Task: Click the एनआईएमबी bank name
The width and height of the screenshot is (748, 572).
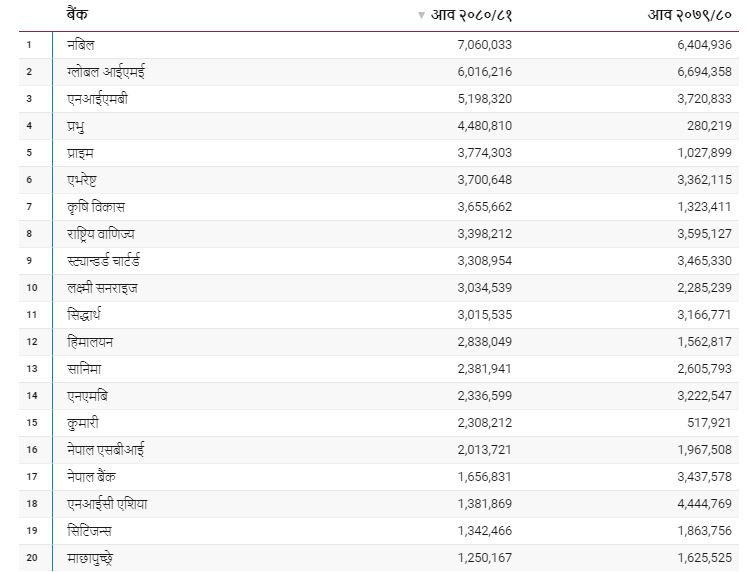Action: point(97,99)
